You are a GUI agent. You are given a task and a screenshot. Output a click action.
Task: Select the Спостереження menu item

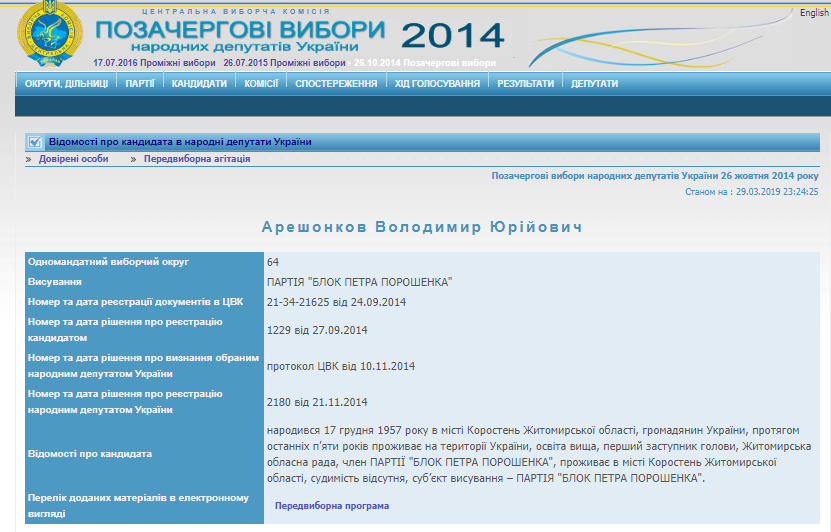click(x=336, y=84)
